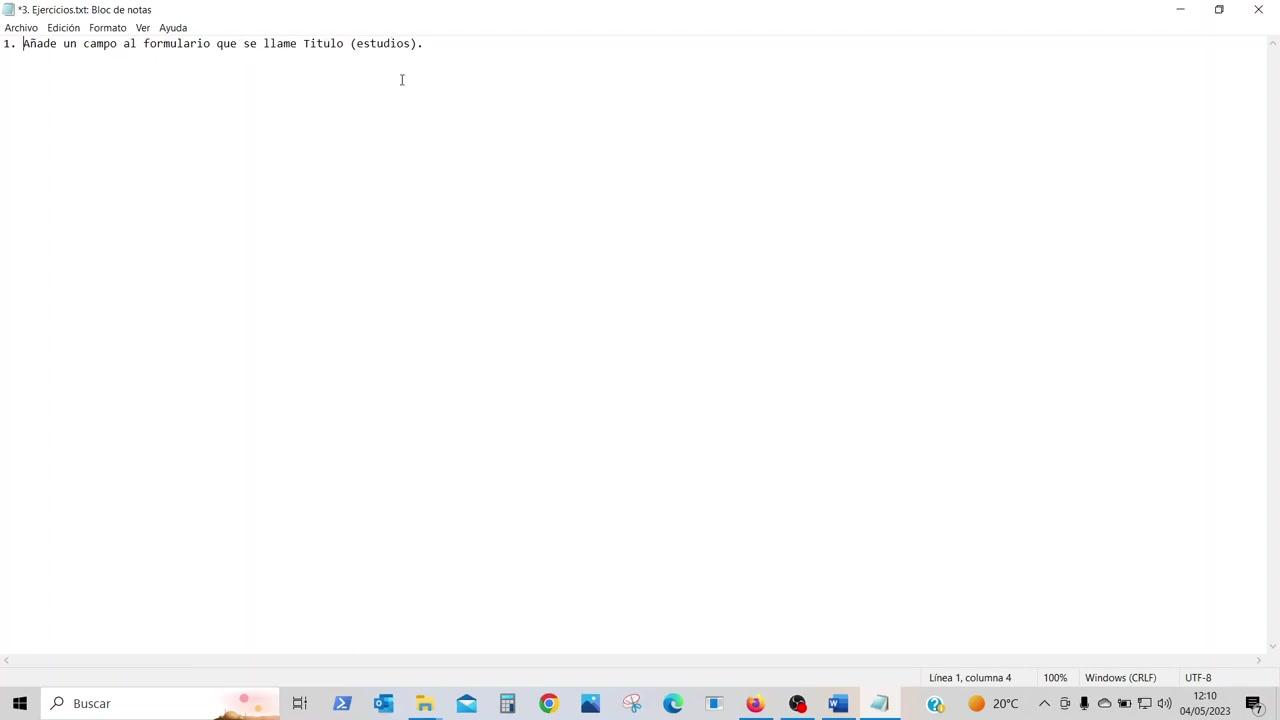Click the word 'Título' in the text
Image resolution: width=1280 pixels, height=720 pixels.
pyautogui.click(x=323, y=44)
